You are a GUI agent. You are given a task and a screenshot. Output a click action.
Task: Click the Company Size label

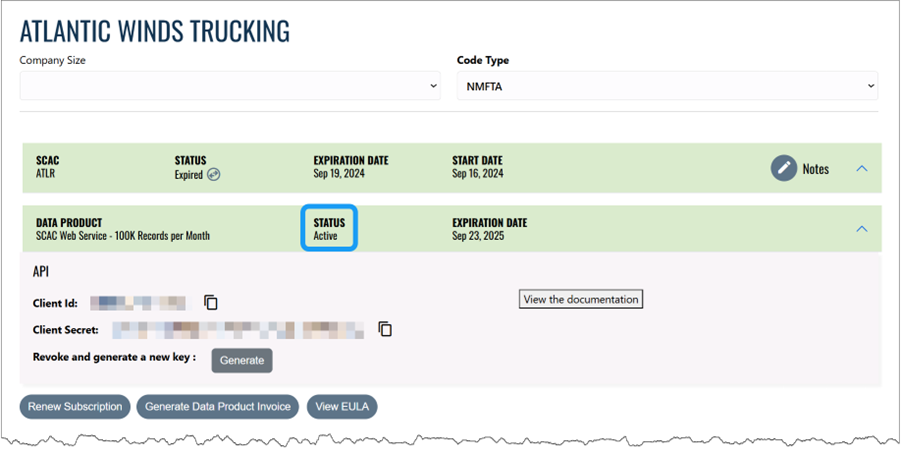(52, 60)
